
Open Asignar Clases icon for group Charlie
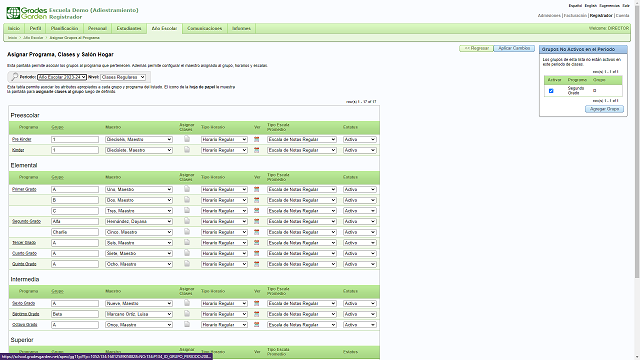tap(187, 231)
